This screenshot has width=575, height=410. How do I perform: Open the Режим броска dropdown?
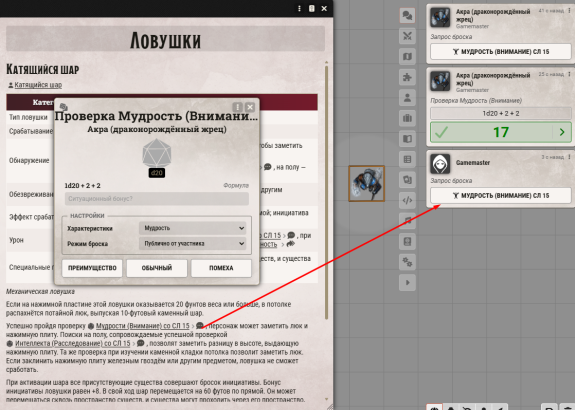tap(193, 244)
